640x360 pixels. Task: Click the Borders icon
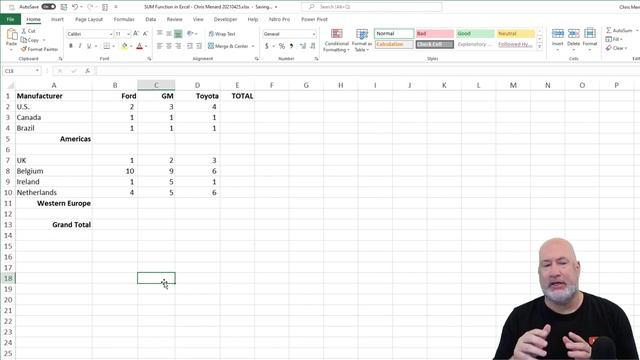pos(107,46)
